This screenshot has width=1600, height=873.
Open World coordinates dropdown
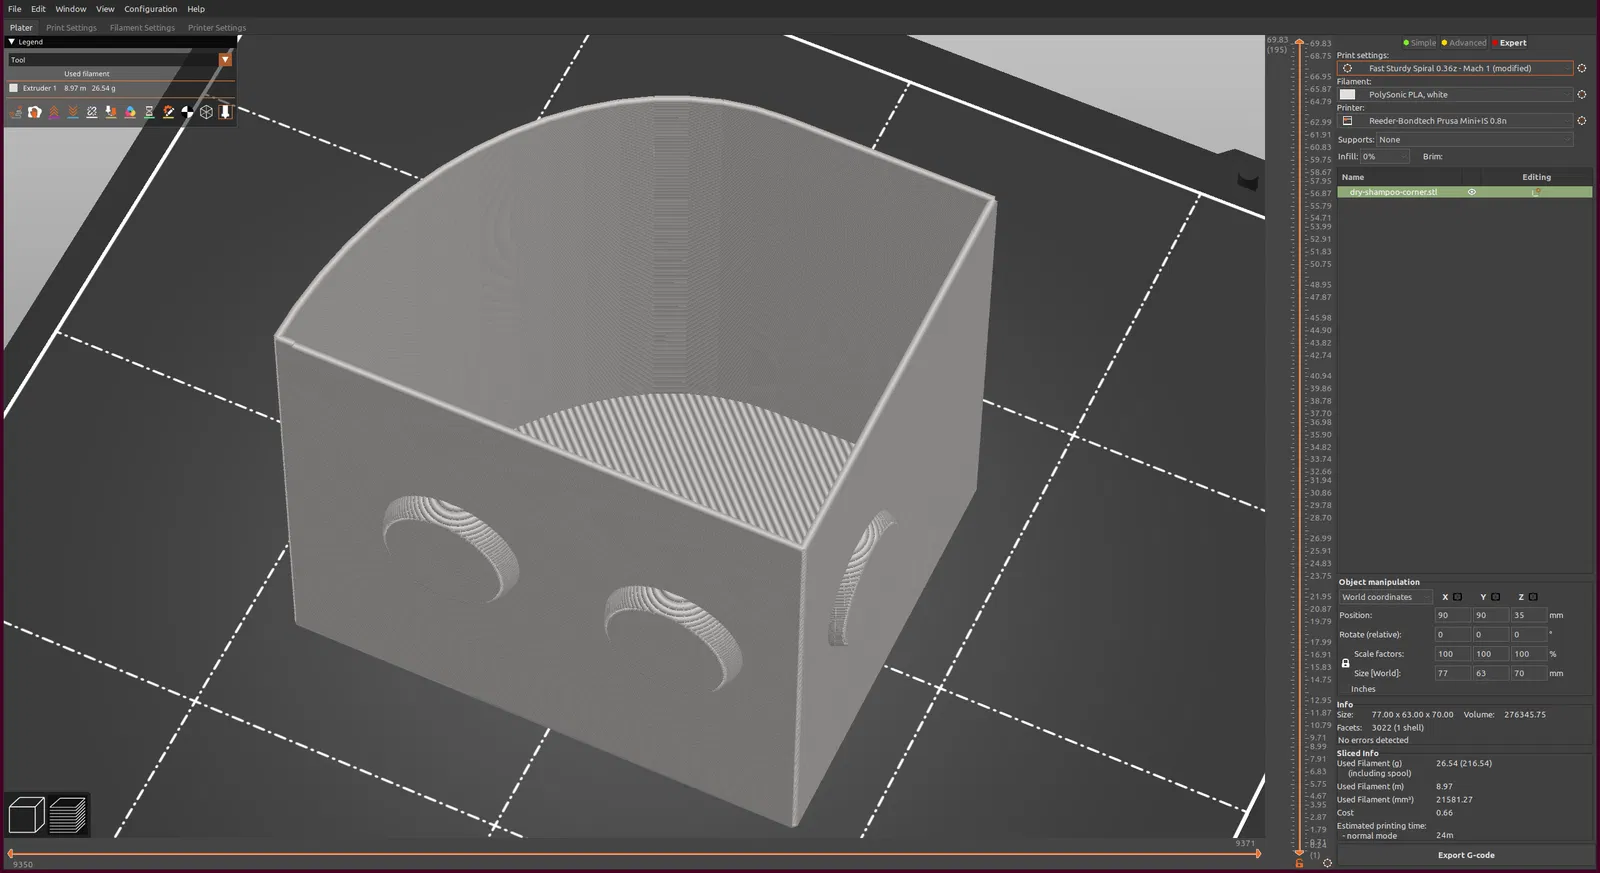click(1385, 597)
